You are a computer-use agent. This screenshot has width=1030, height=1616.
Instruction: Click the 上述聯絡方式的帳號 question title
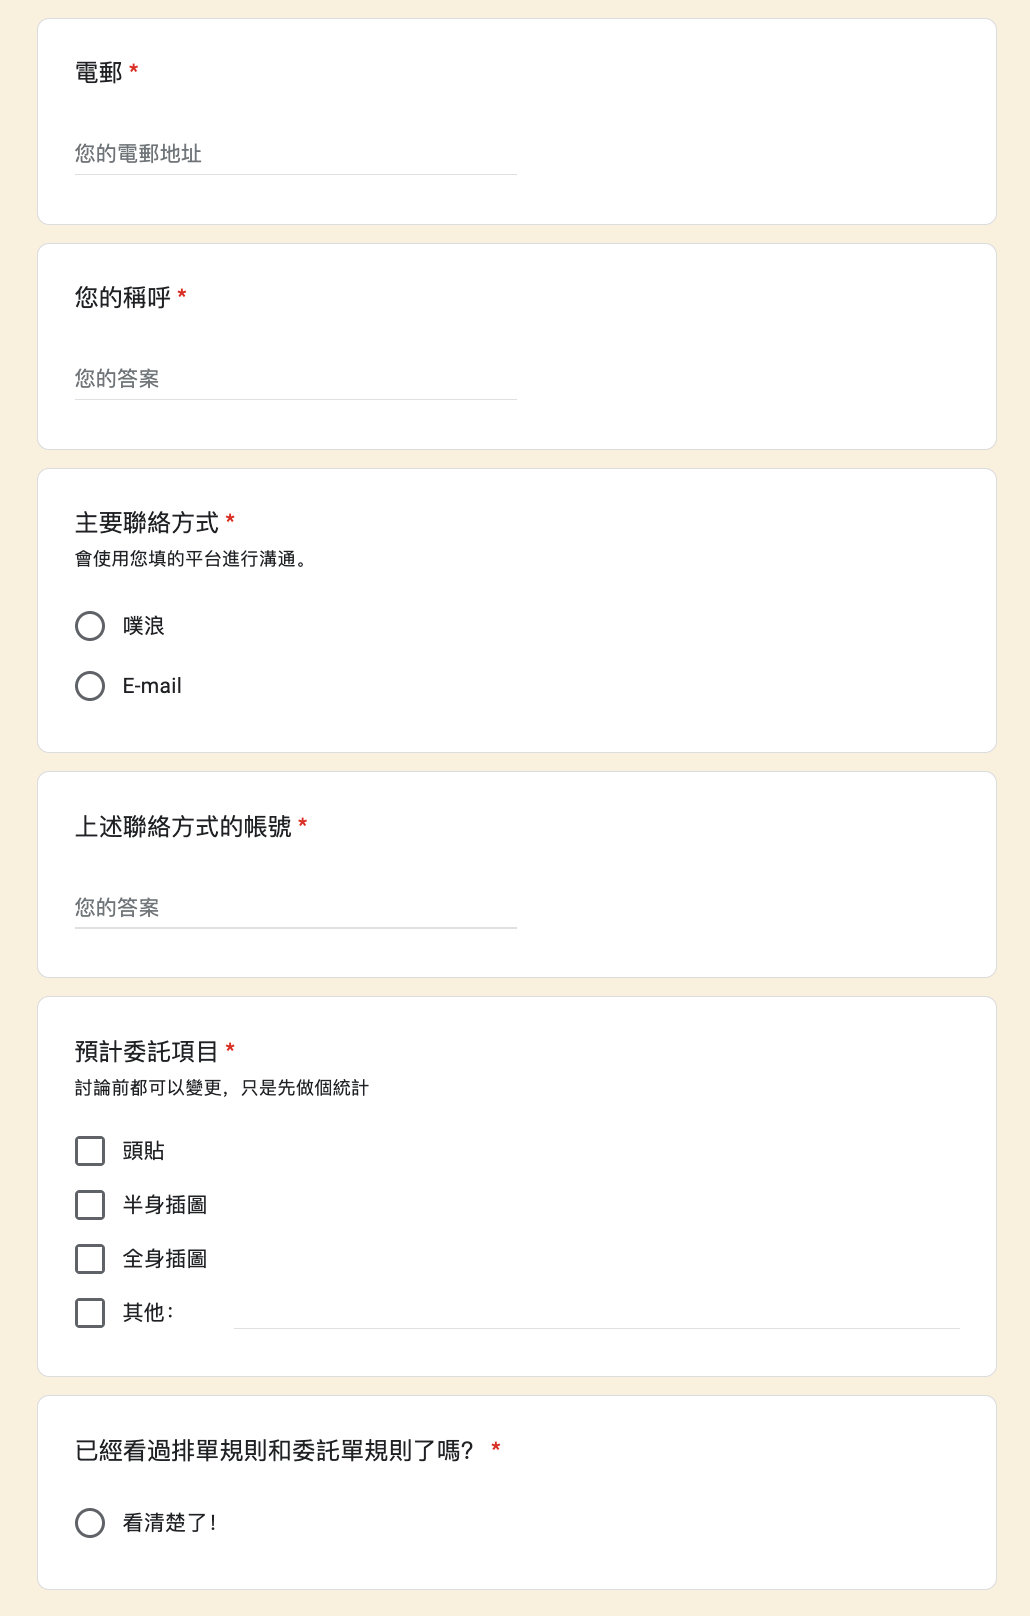pyautogui.click(x=183, y=827)
